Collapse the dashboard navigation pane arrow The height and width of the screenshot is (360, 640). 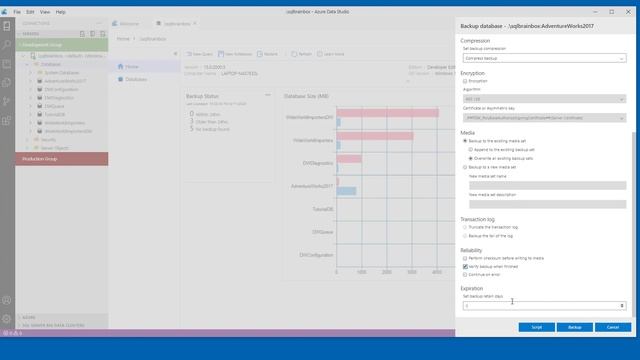[x=176, y=53]
